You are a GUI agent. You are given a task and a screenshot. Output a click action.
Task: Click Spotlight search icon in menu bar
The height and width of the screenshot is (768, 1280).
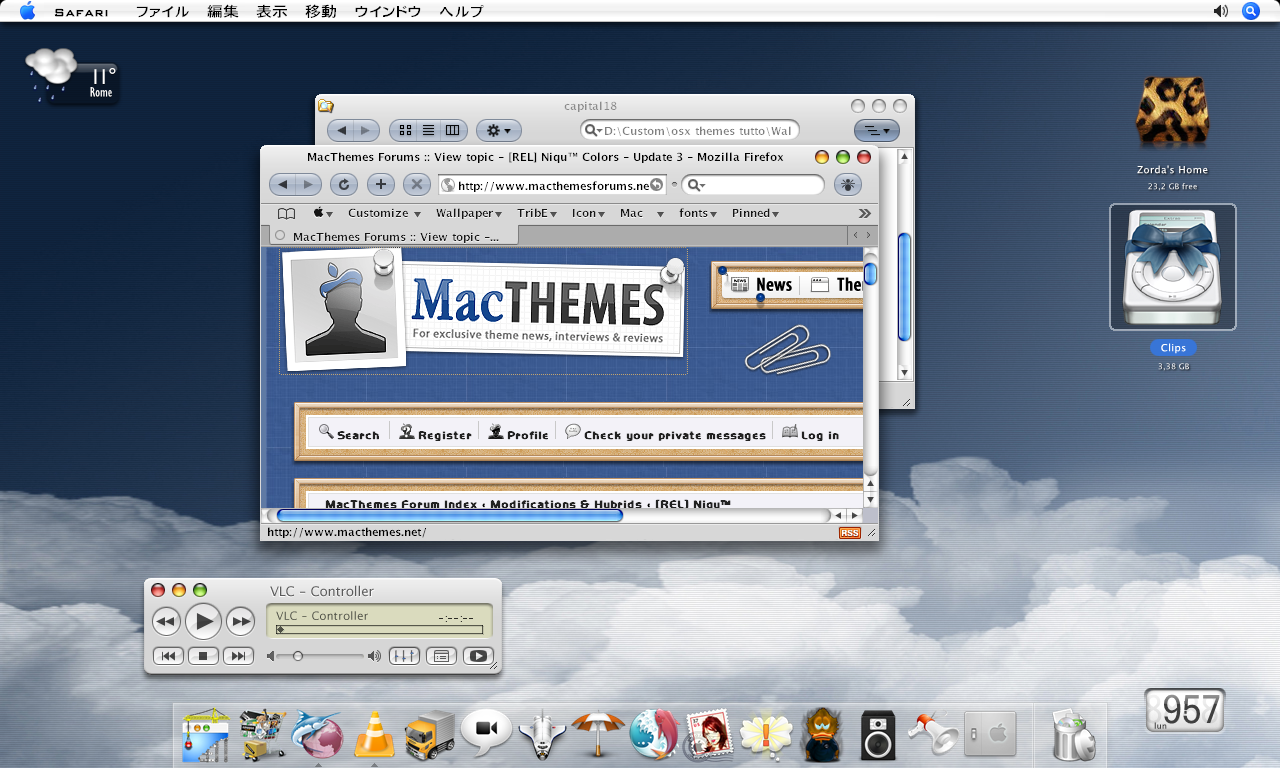coord(1250,11)
